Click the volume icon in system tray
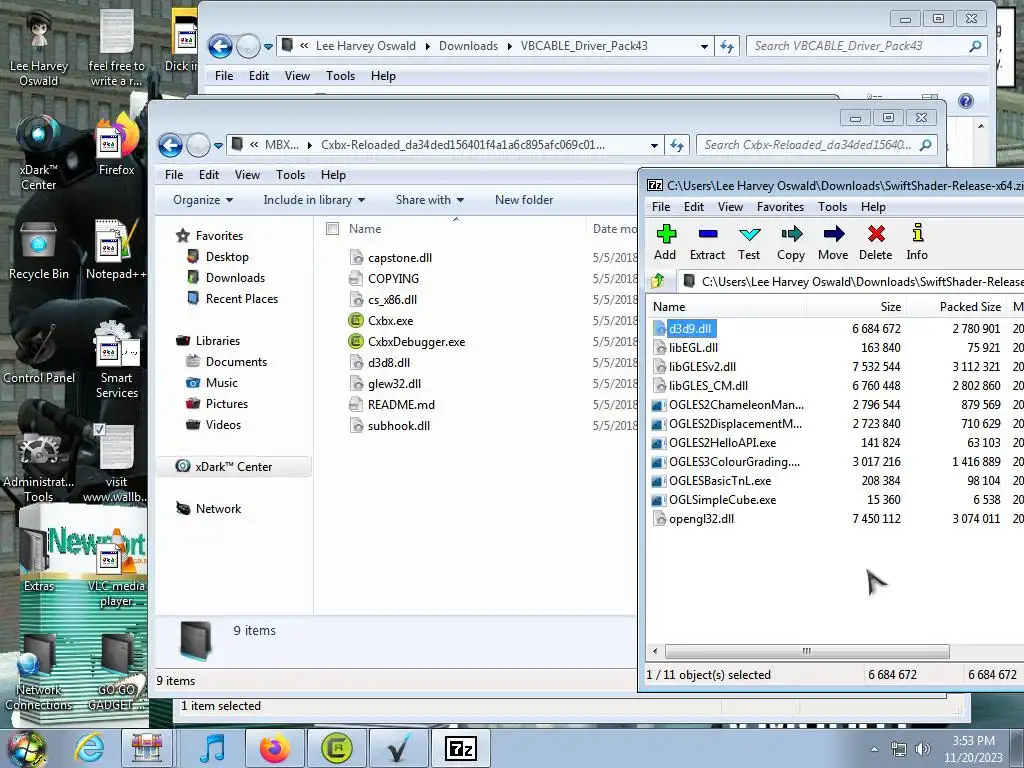This screenshot has width=1024, height=768. [x=923, y=749]
